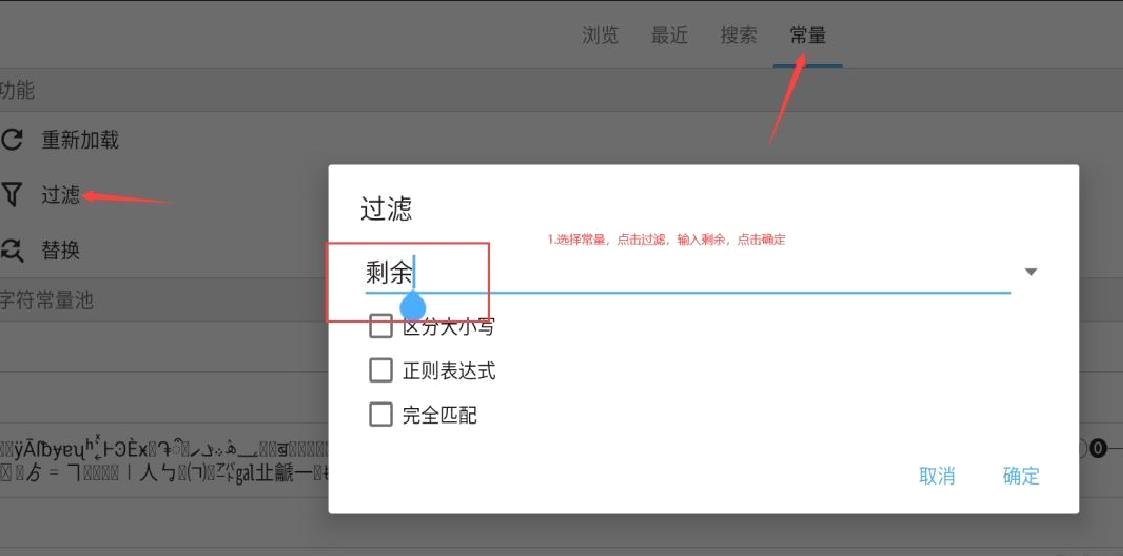Click the filter text field containing 剩余
This screenshot has width=1123, height=556.
[688, 274]
